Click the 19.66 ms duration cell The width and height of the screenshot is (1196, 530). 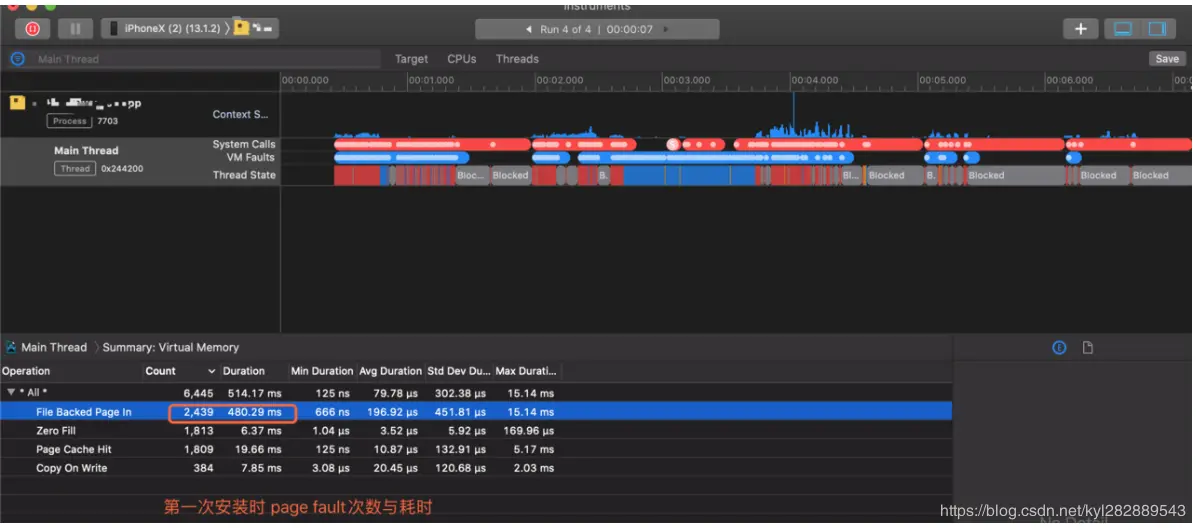pyautogui.click(x=258, y=449)
